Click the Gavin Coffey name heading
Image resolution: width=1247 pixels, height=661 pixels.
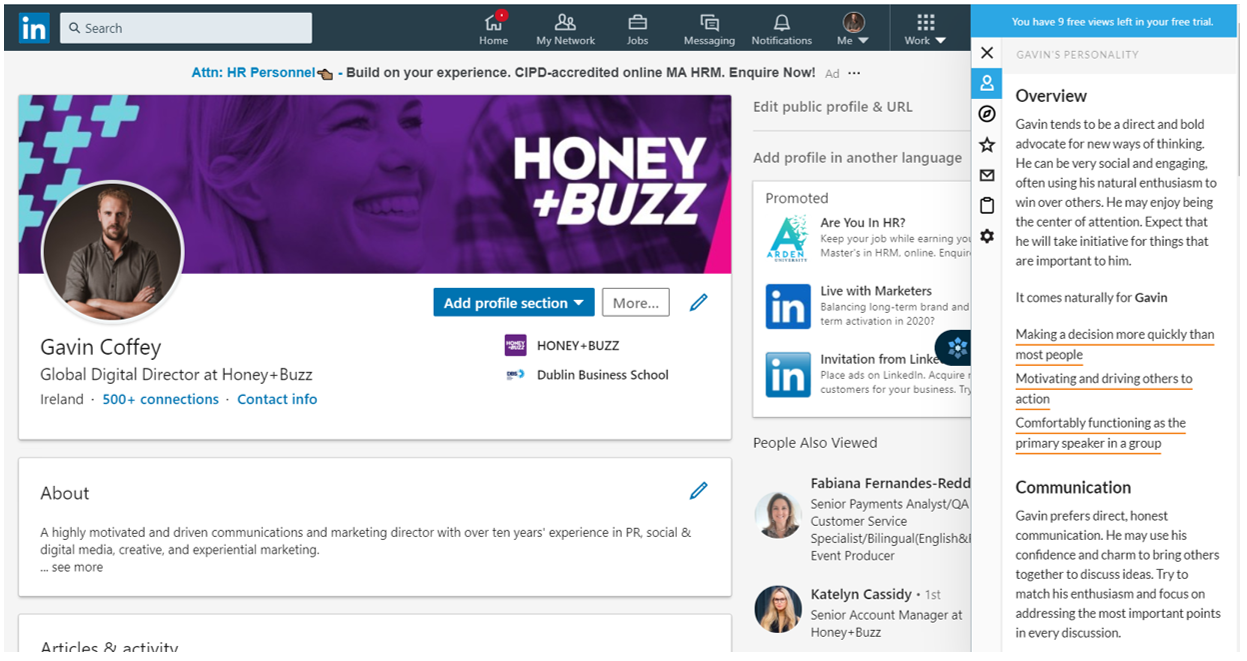tap(100, 347)
